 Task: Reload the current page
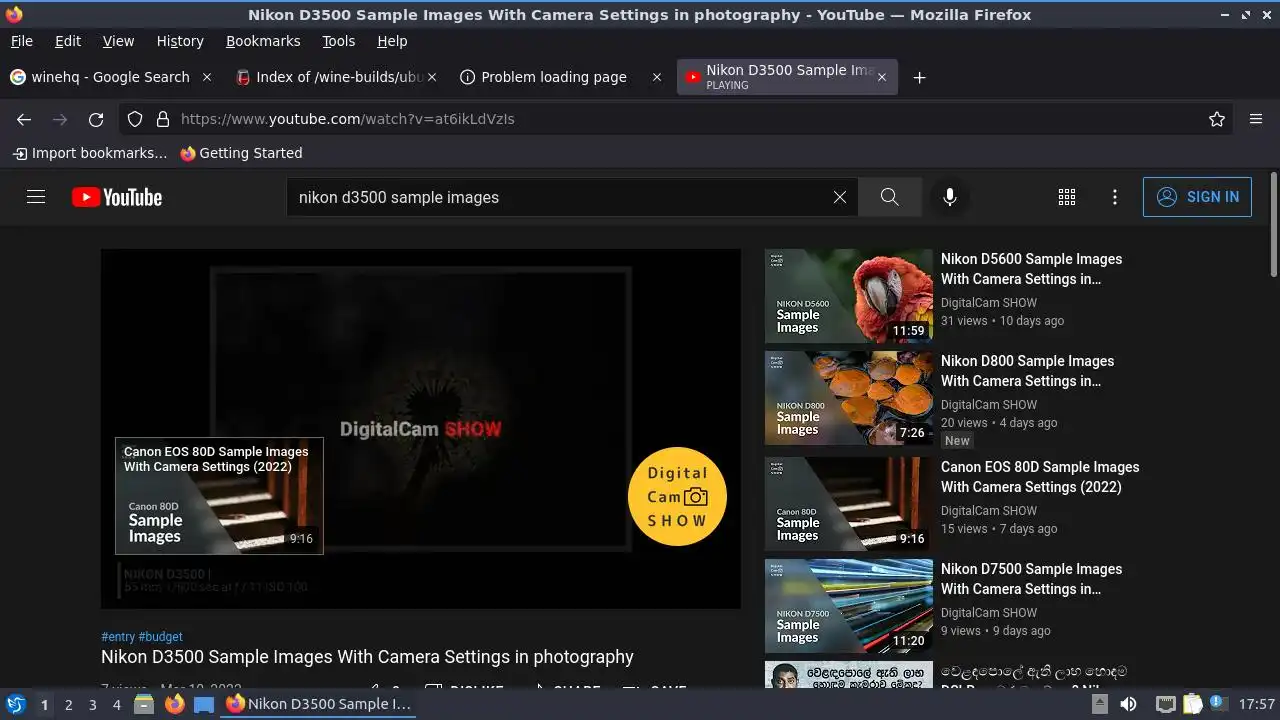click(x=96, y=119)
